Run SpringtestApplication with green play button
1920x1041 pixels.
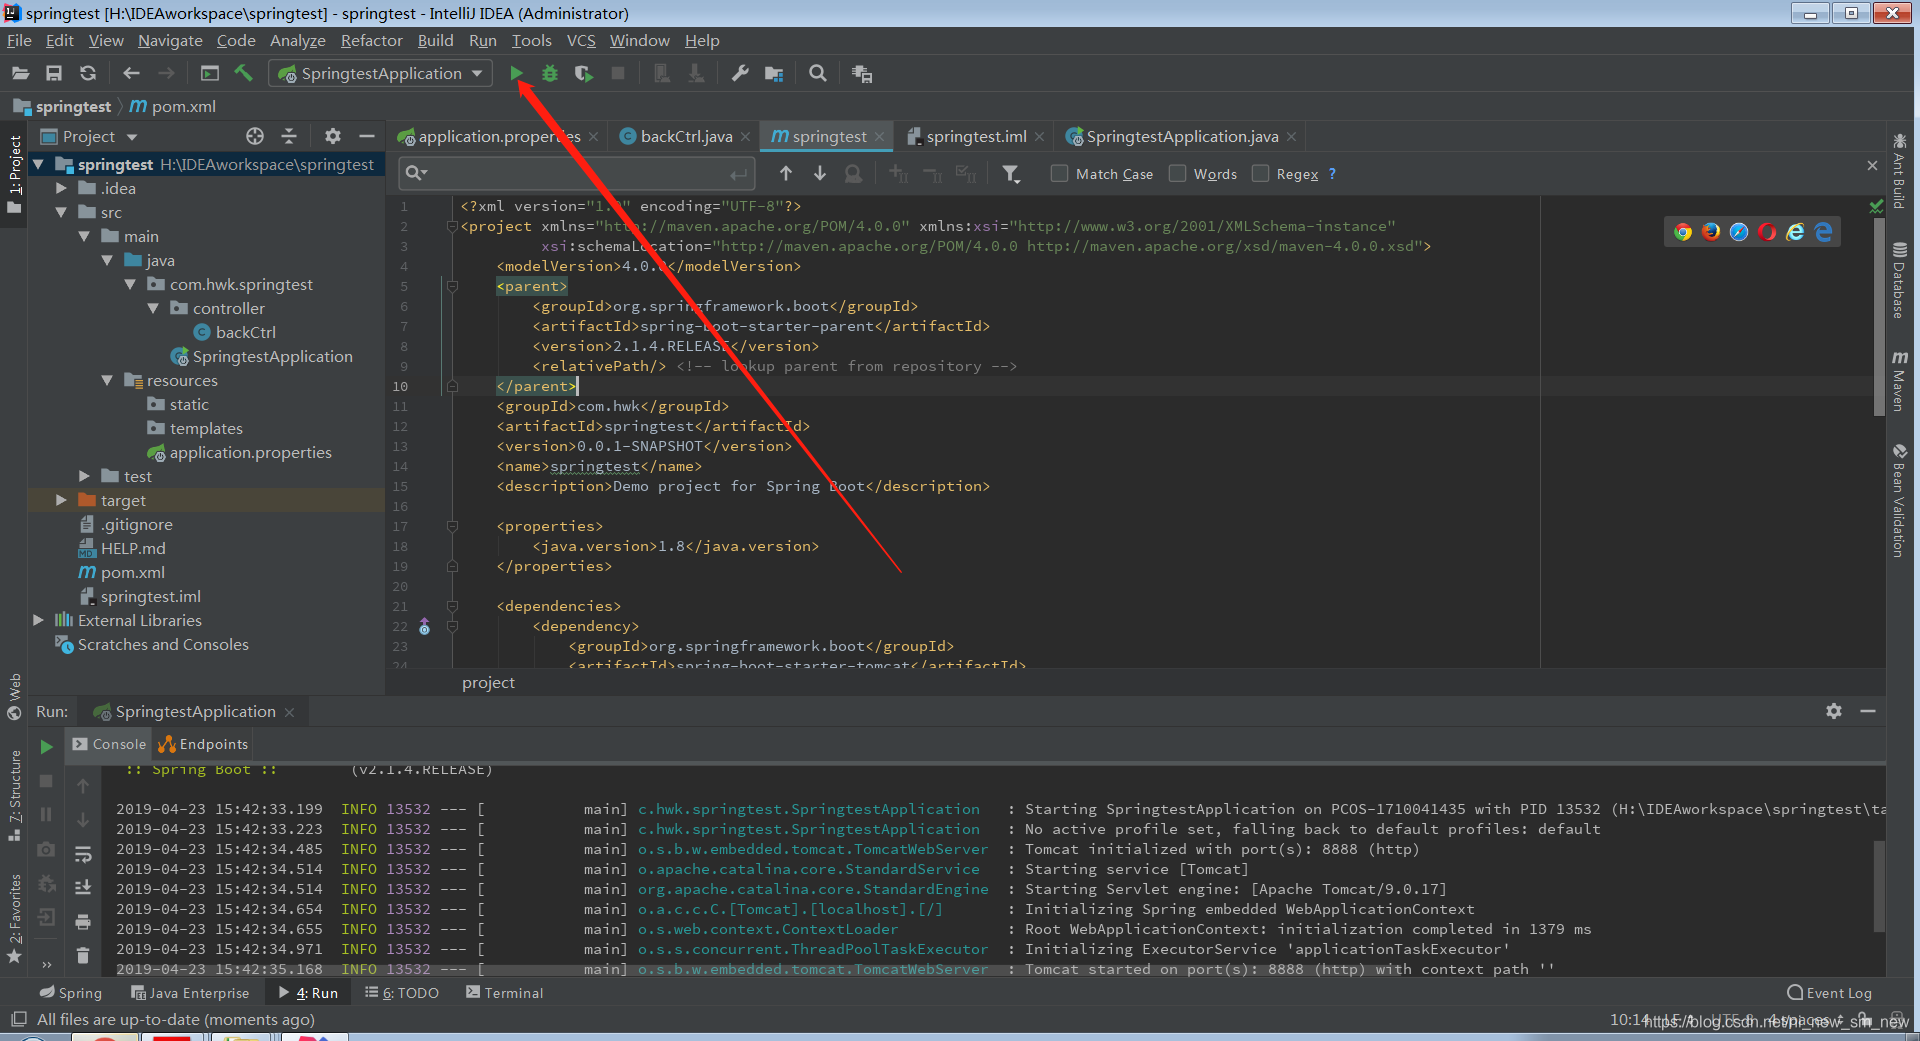[x=516, y=73]
